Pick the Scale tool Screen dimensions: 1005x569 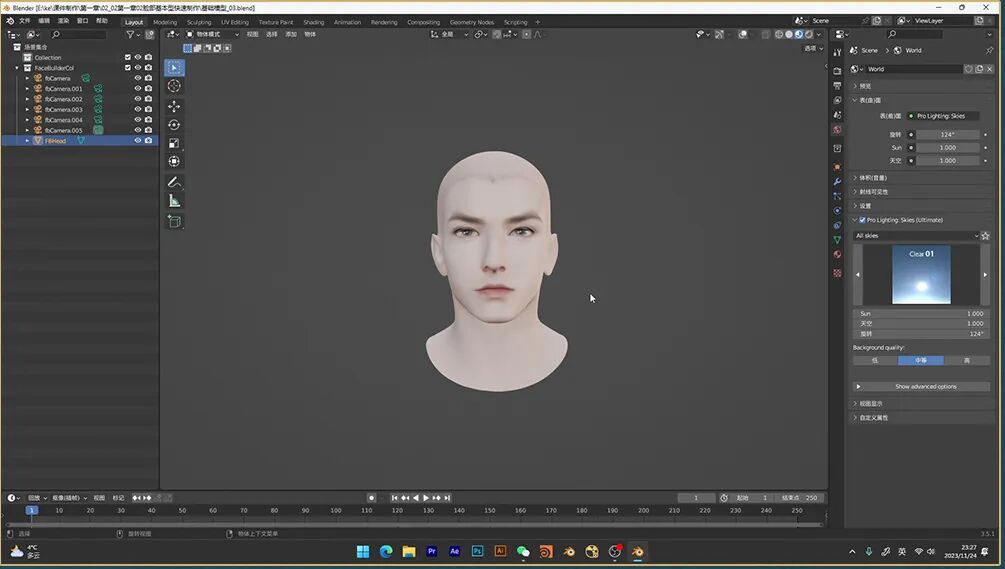click(x=174, y=144)
